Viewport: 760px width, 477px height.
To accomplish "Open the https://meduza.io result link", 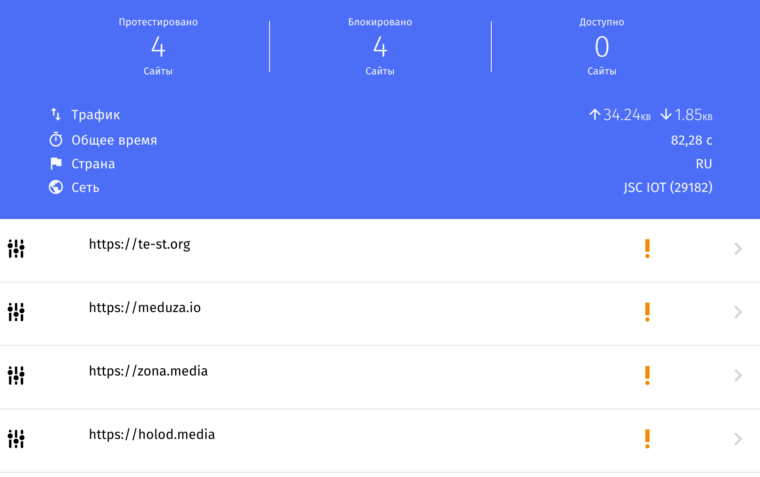I will coord(145,308).
